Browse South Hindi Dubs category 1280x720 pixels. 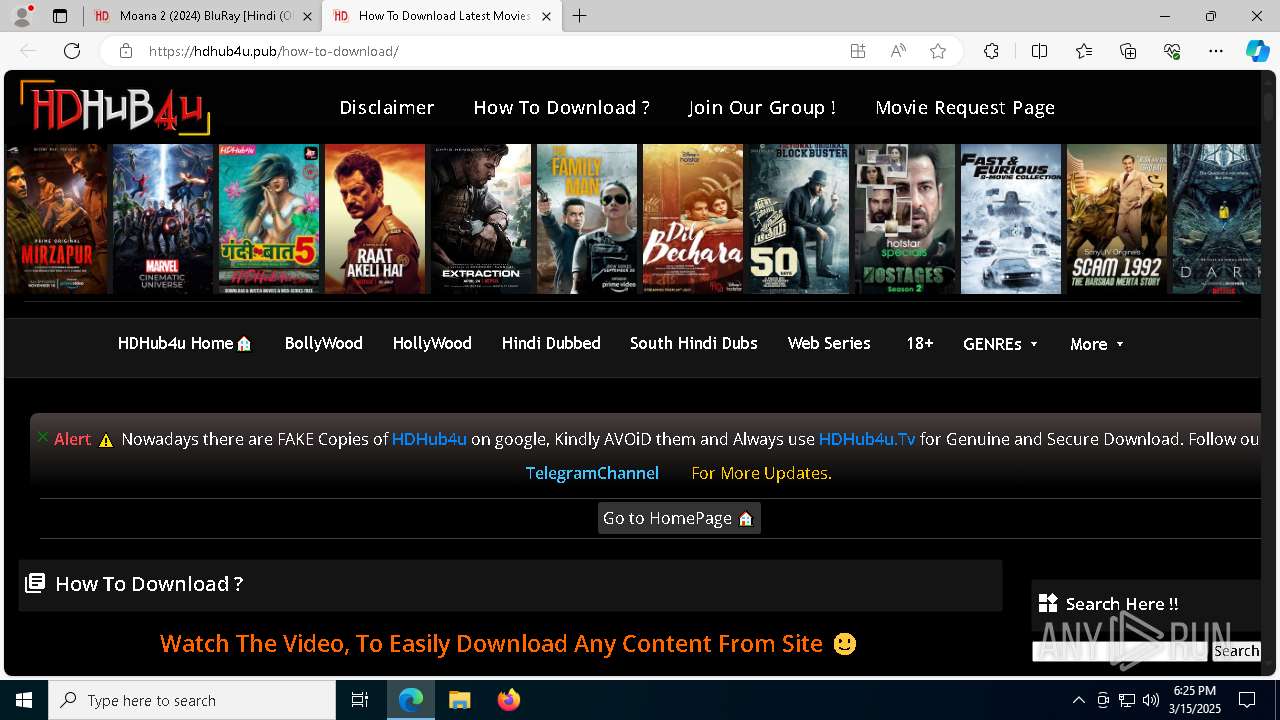click(x=694, y=343)
